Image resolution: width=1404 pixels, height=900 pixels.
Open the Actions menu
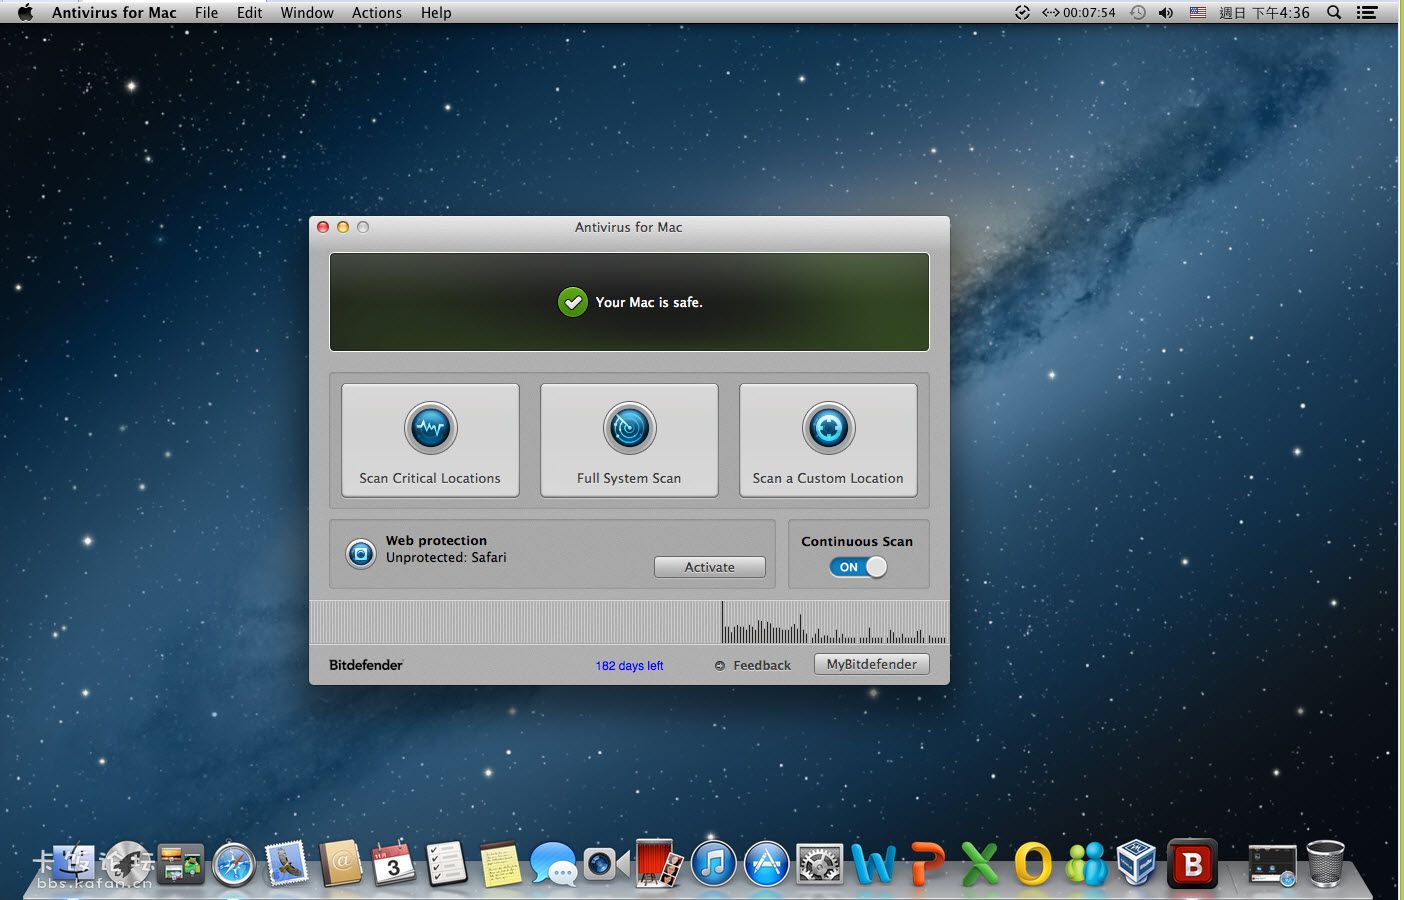[x=377, y=12]
